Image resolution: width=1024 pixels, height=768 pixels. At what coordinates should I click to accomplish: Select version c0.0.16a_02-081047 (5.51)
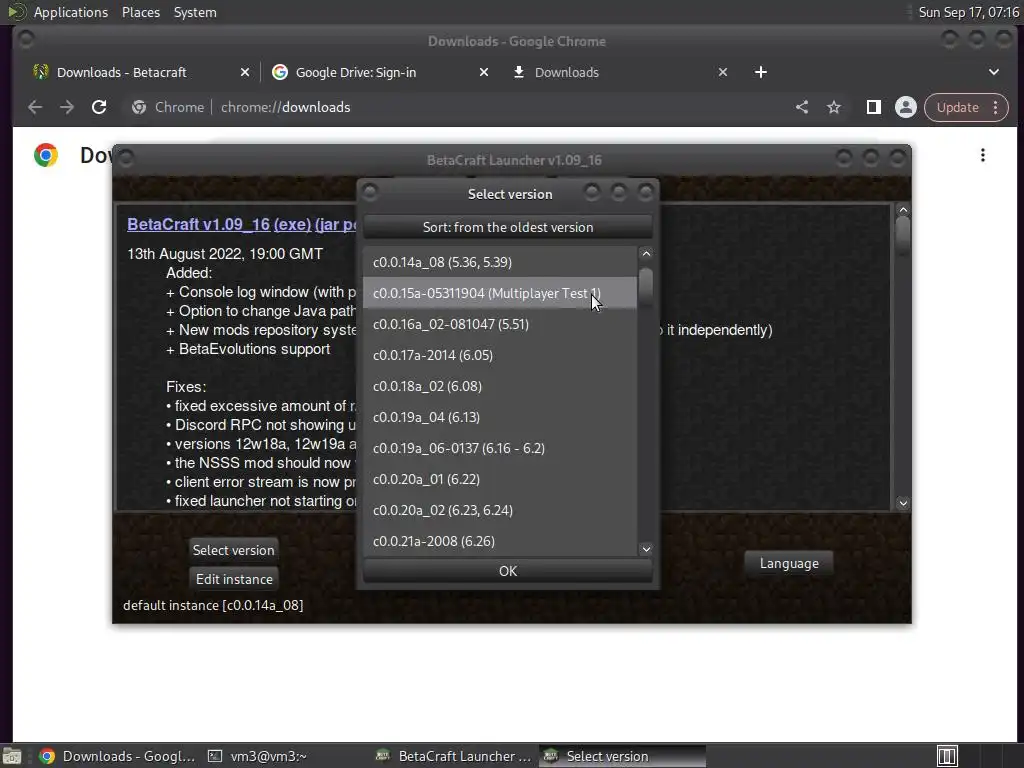click(500, 324)
